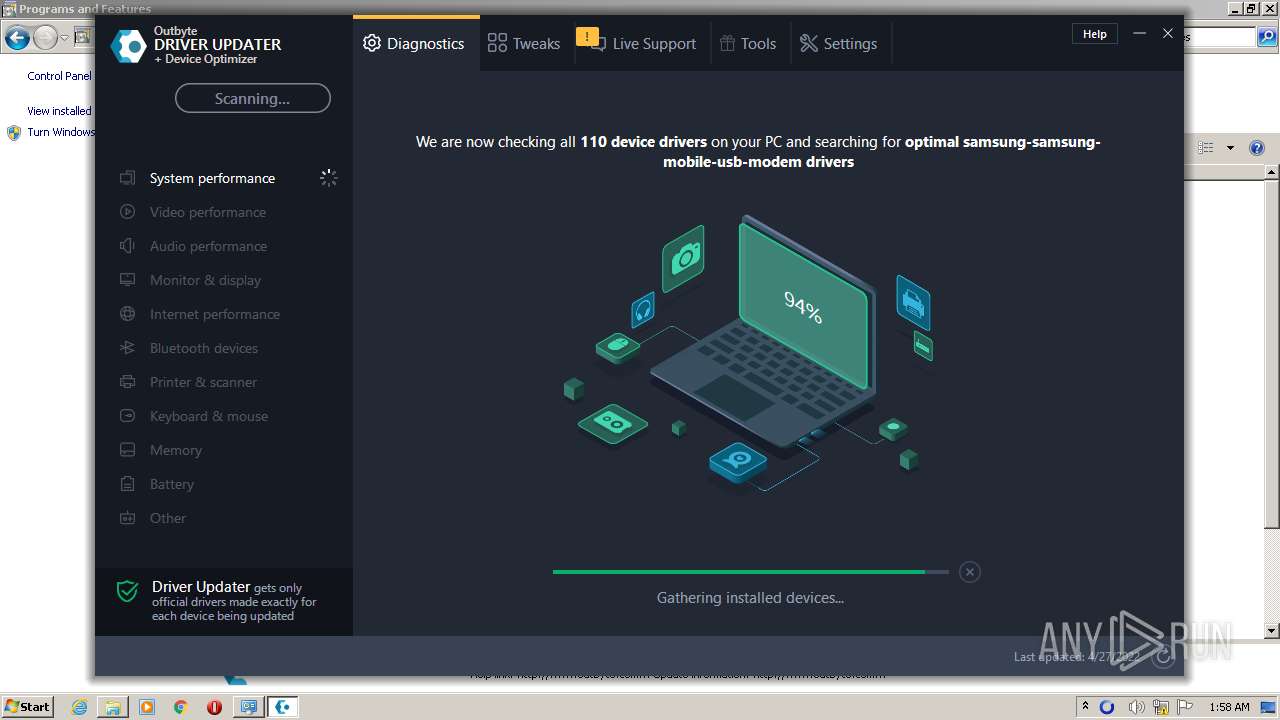Viewport: 1280px width, 720px height.
Task: Click the Audio performance speaker icon
Action: point(127,246)
